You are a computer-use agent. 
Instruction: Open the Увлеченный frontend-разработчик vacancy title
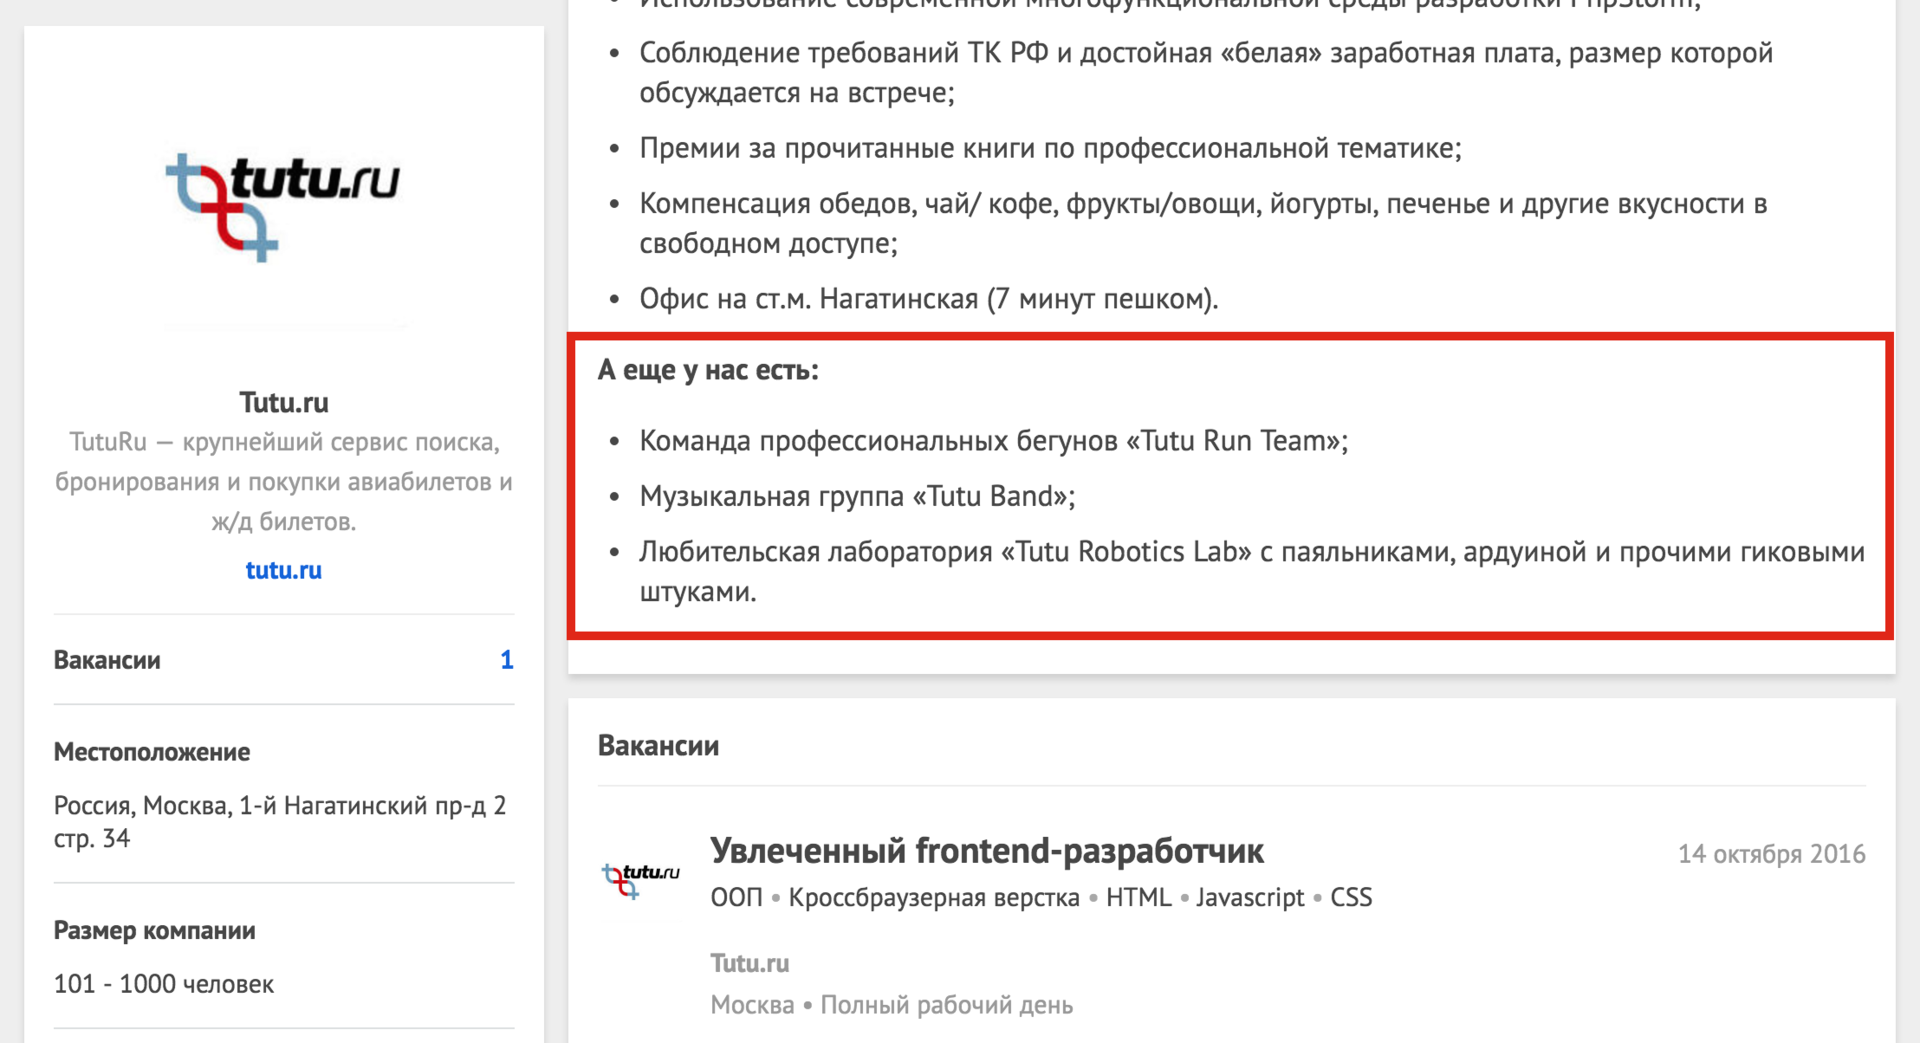(987, 851)
